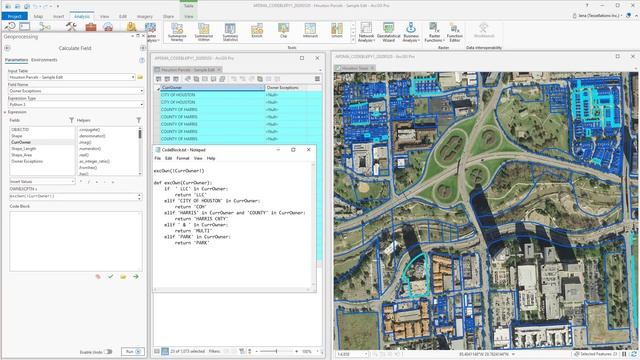The image size is (640, 360).
Task: Click the Code Block text area
Action: coord(76,241)
